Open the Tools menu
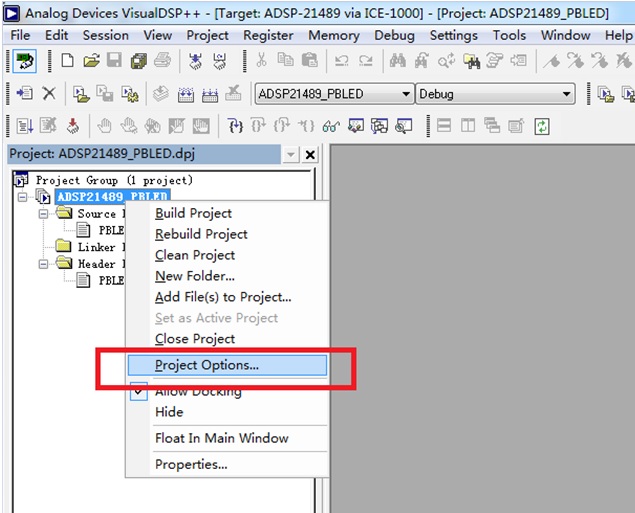The height and width of the screenshot is (513, 635). pyautogui.click(x=509, y=36)
